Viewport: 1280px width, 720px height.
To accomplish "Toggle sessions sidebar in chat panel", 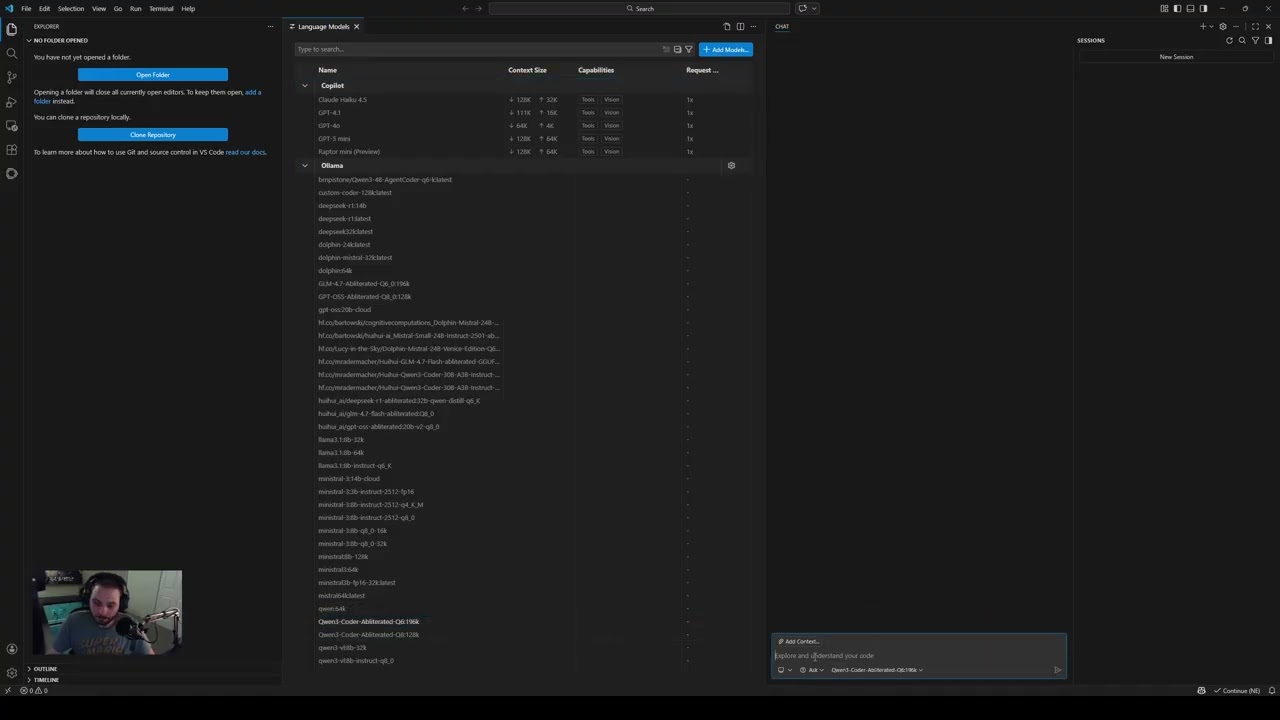I will point(1268,40).
